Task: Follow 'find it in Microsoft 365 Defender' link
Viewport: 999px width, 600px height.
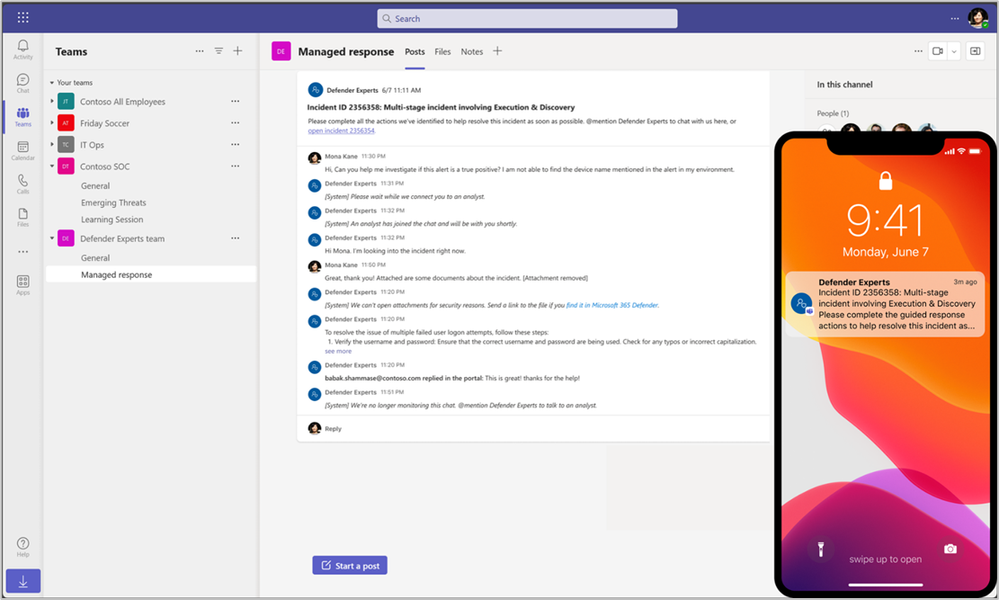Action: (x=612, y=305)
